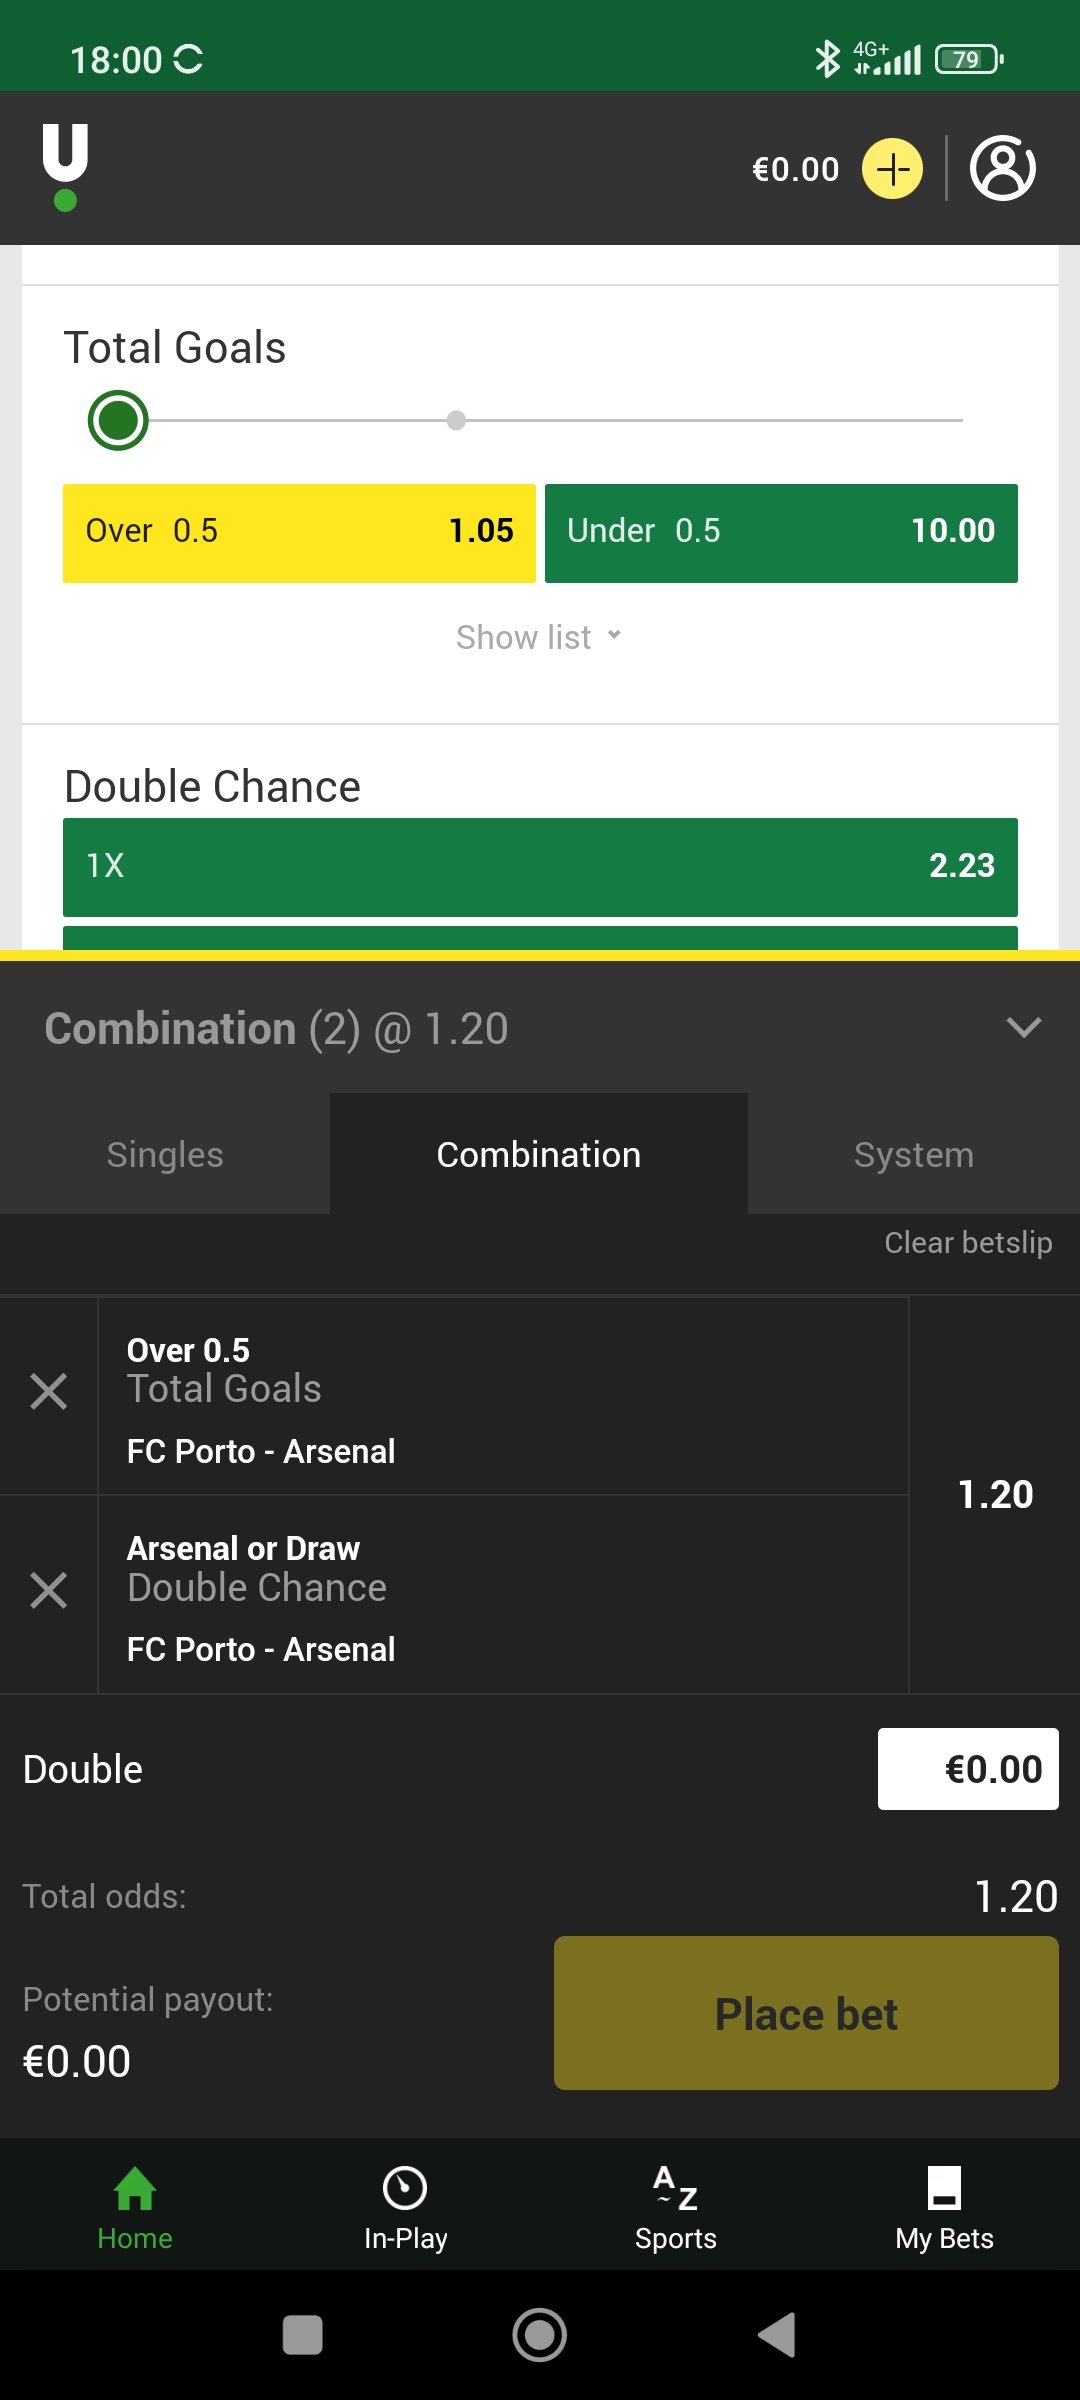Expand the Show list dropdown
This screenshot has width=1080, height=2400.
coord(538,637)
